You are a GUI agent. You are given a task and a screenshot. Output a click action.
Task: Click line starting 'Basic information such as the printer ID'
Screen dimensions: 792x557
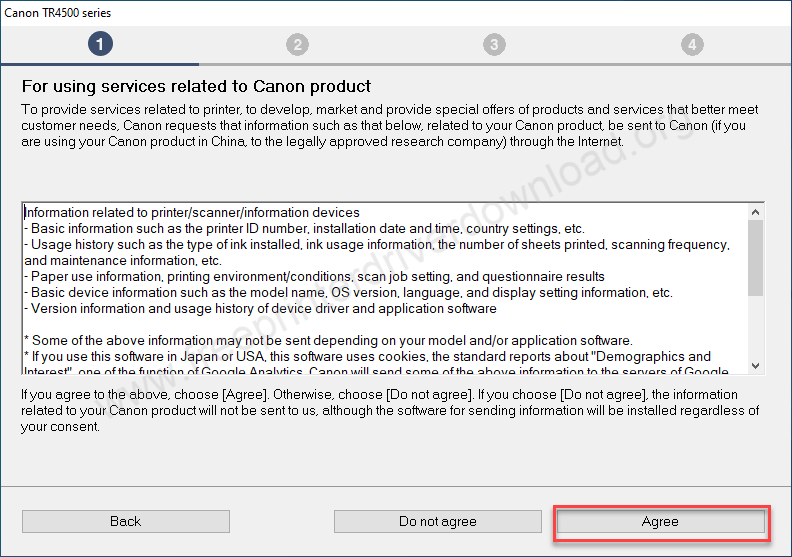[305, 229]
